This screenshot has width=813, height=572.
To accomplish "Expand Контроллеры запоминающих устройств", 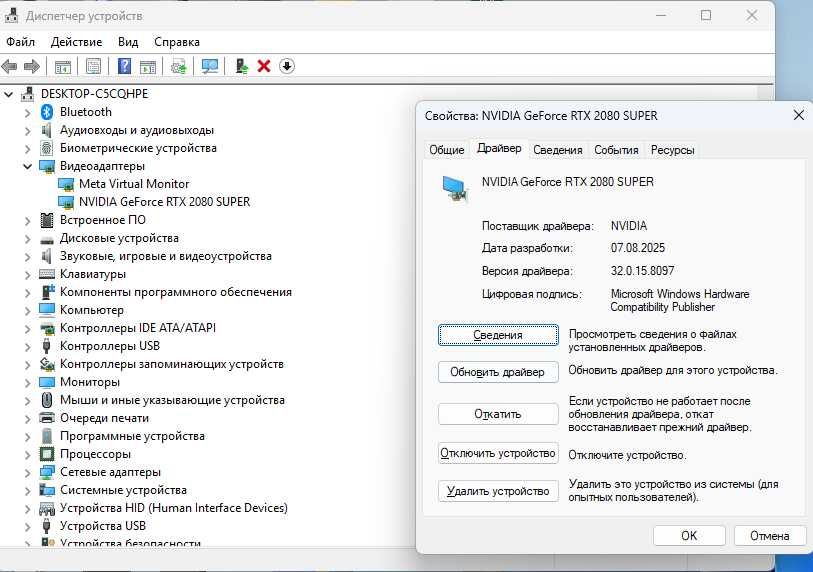I will click(27, 365).
